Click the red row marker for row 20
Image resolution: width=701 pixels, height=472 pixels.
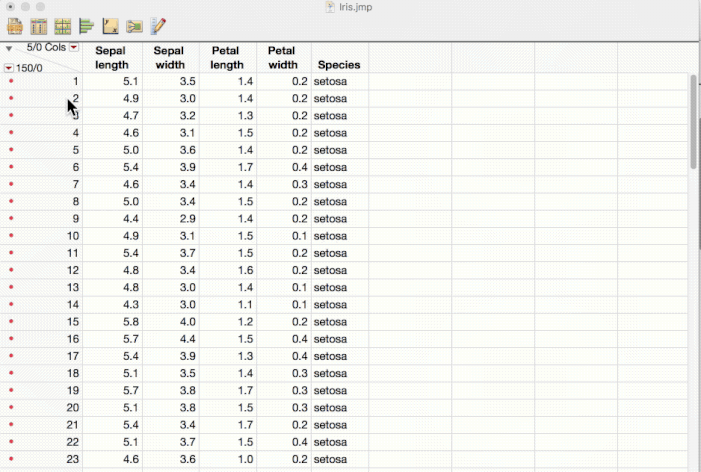click(x=11, y=407)
